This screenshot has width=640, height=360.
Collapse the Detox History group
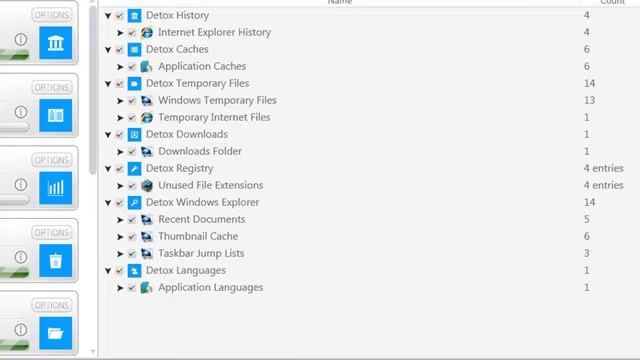[x=108, y=16]
